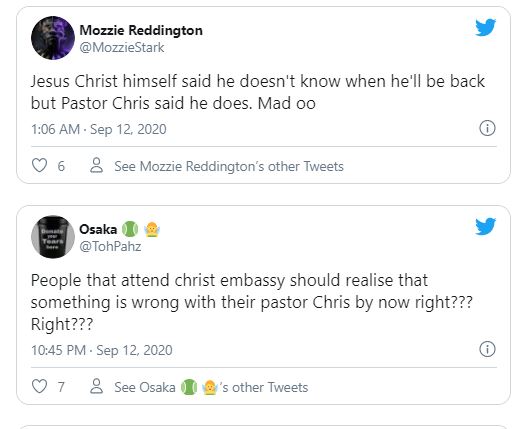Open the info icon on Osaka's tweet
The height and width of the screenshot is (429, 519).
click(x=487, y=349)
